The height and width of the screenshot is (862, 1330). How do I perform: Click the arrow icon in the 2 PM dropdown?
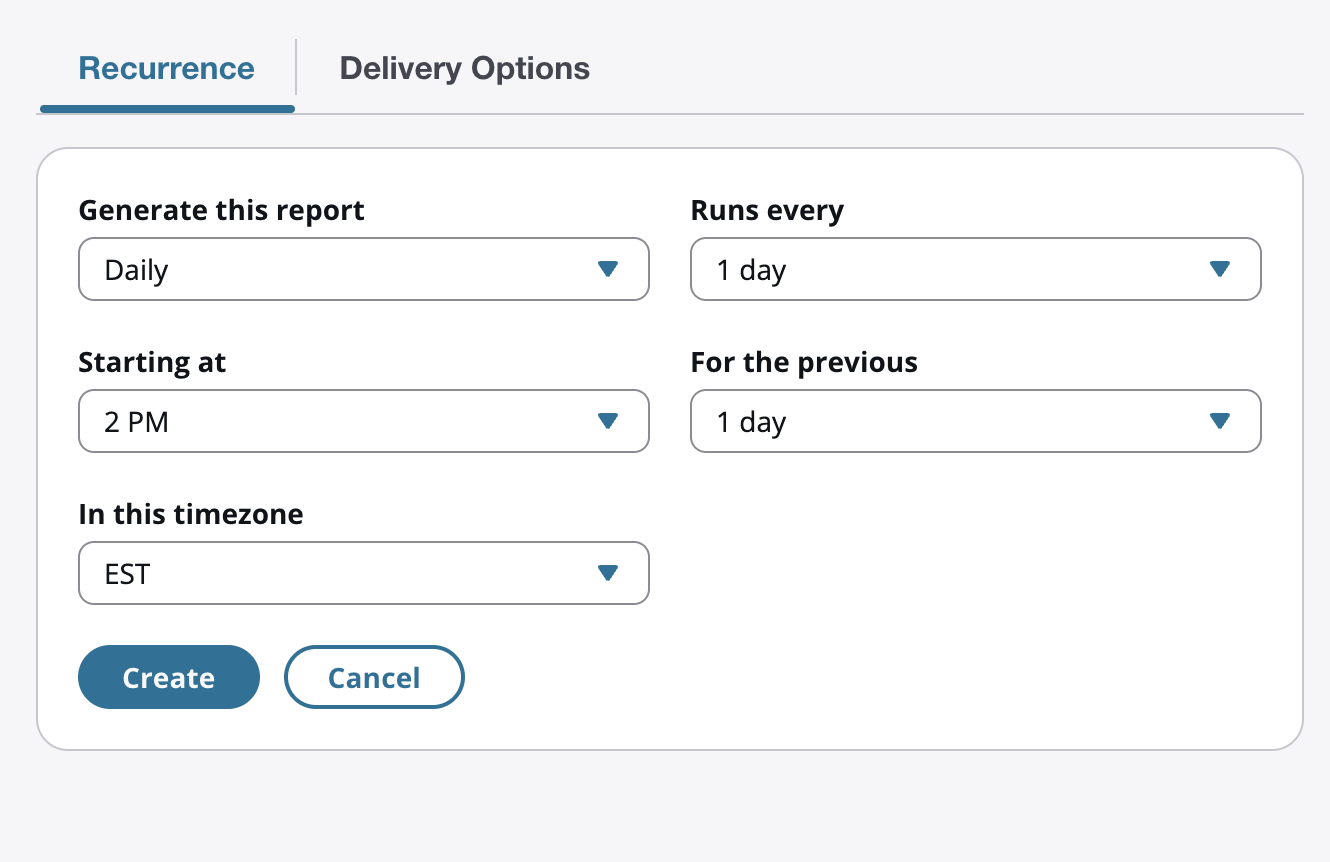tap(608, 421)
